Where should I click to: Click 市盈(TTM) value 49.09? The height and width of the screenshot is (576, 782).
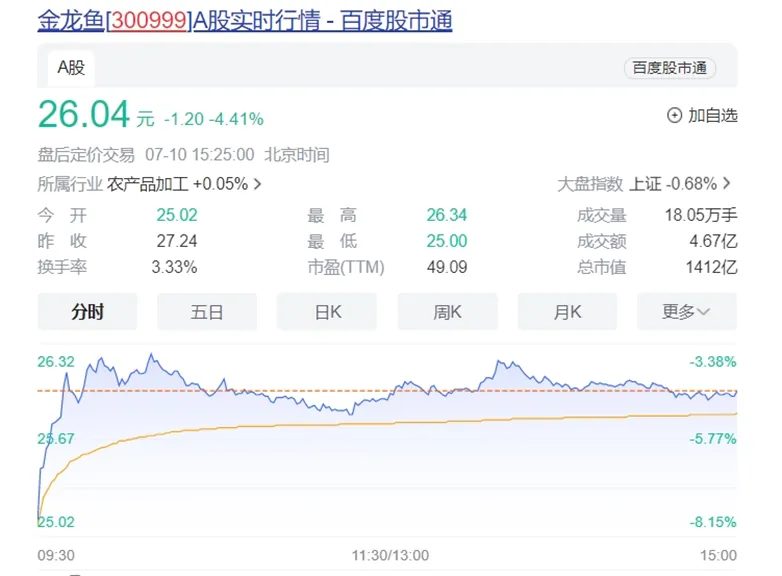click(x=447, y=267)
